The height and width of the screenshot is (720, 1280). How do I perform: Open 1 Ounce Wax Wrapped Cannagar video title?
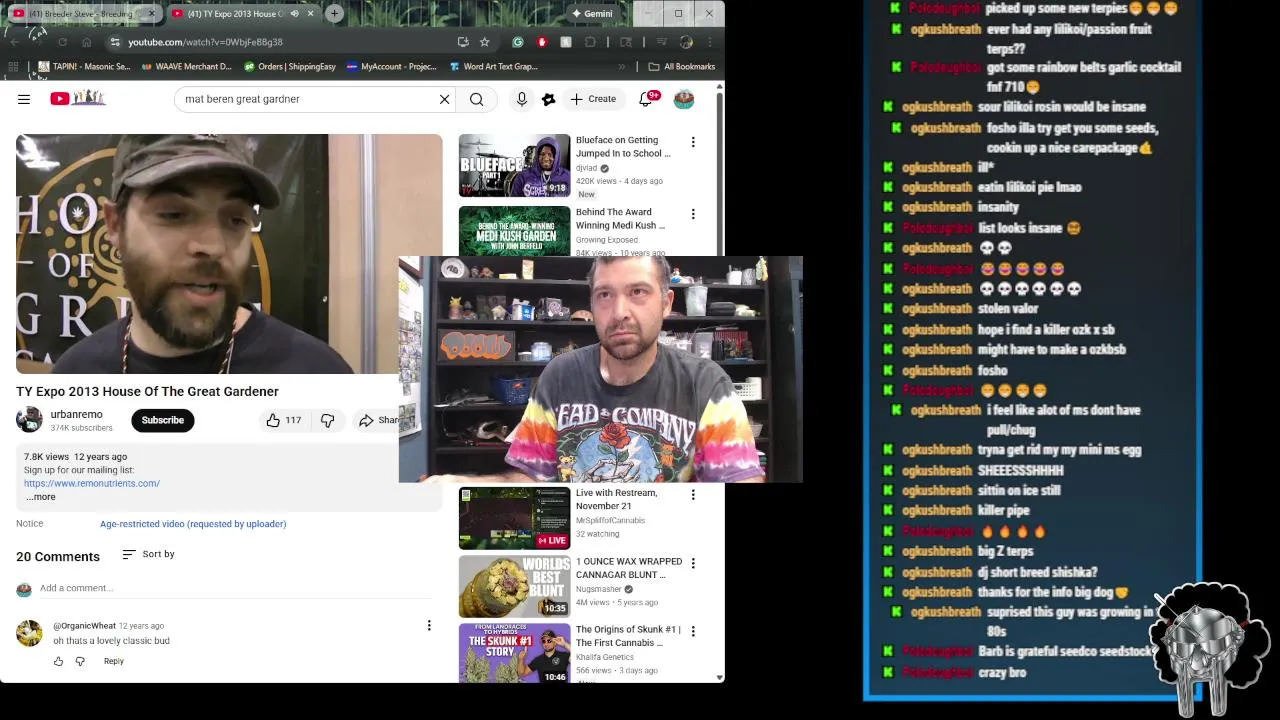(629, 568)
